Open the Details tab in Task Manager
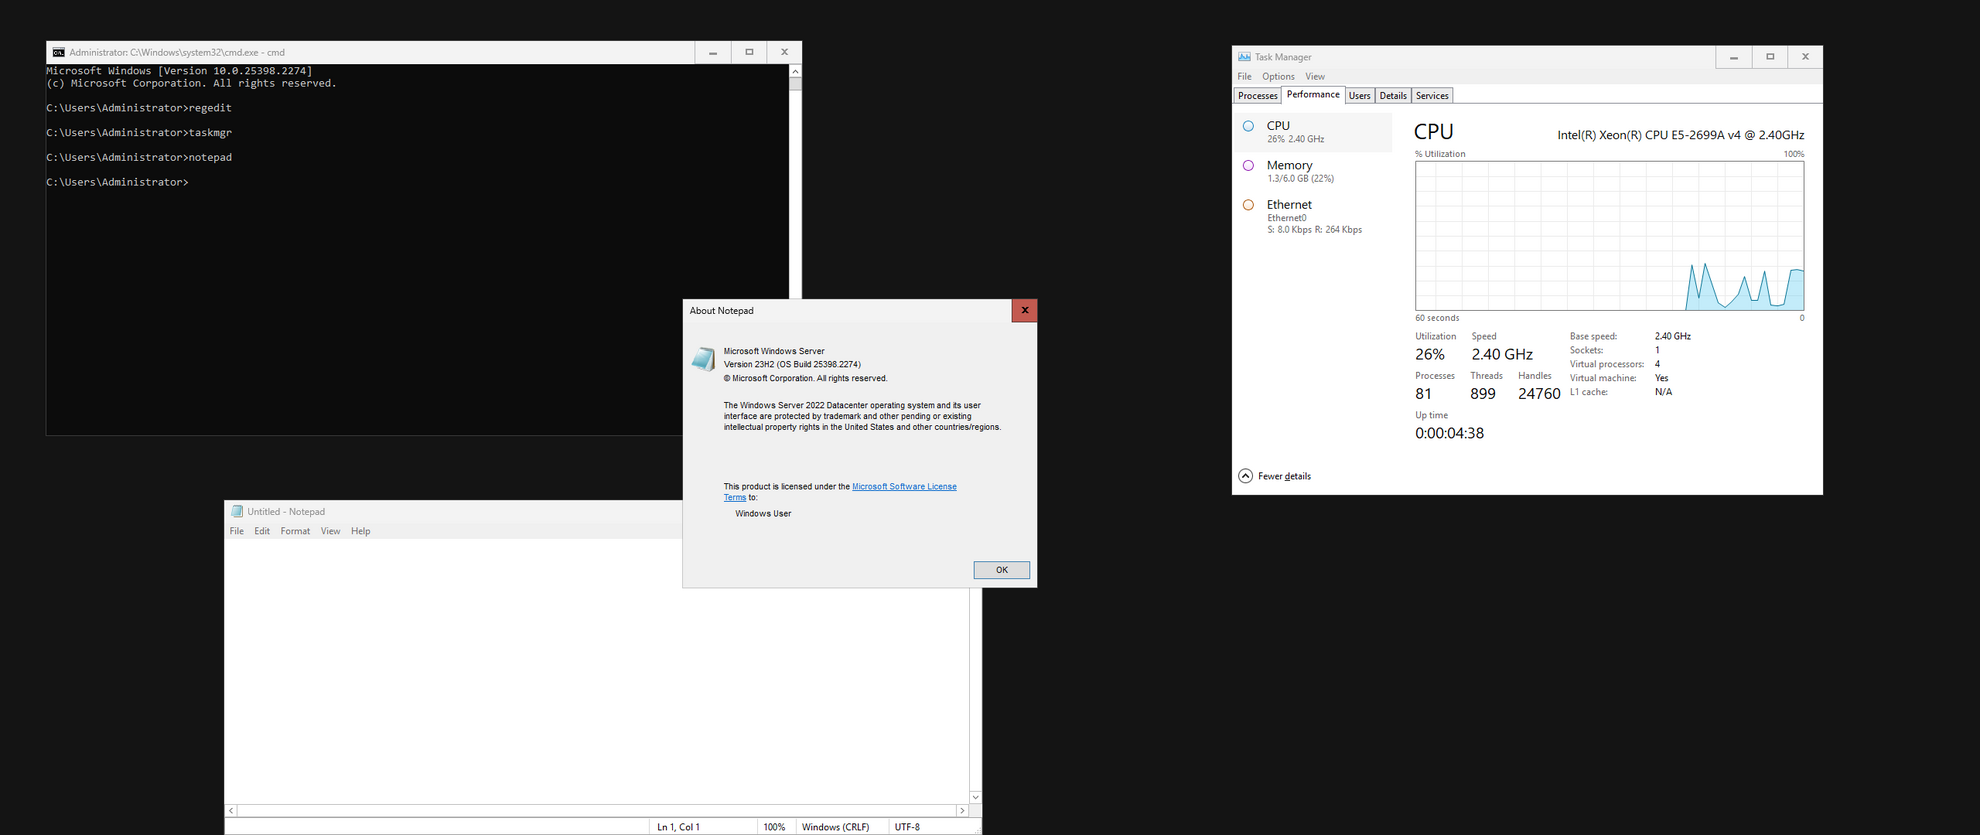 pos(1392,96)
